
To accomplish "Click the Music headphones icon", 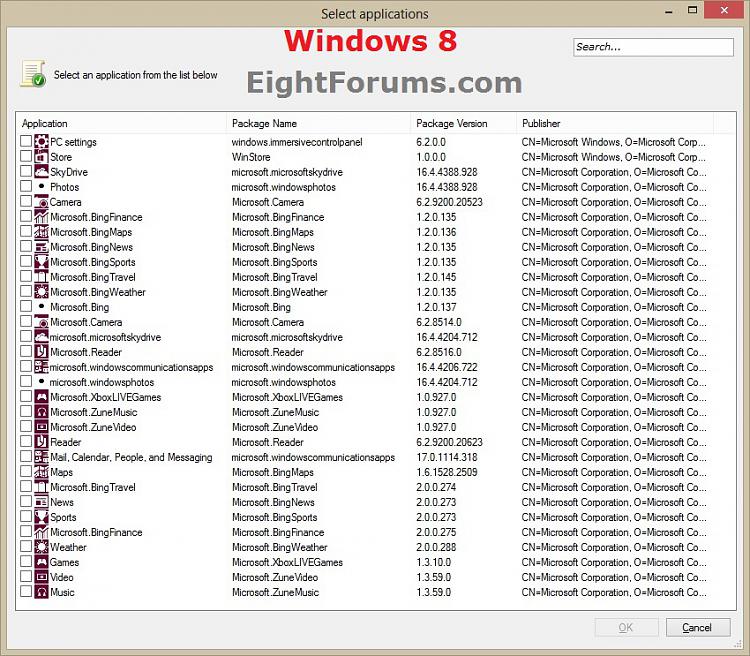I will click(41, 592).
